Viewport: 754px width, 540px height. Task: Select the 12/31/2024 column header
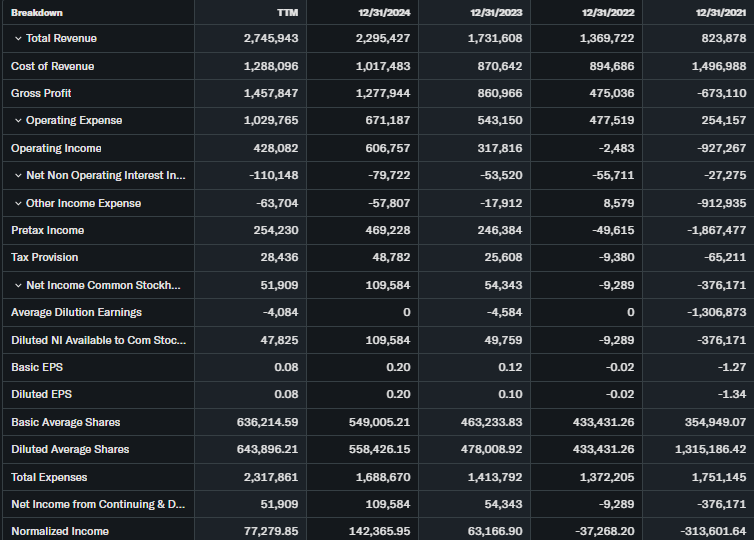tap(392, 12)
